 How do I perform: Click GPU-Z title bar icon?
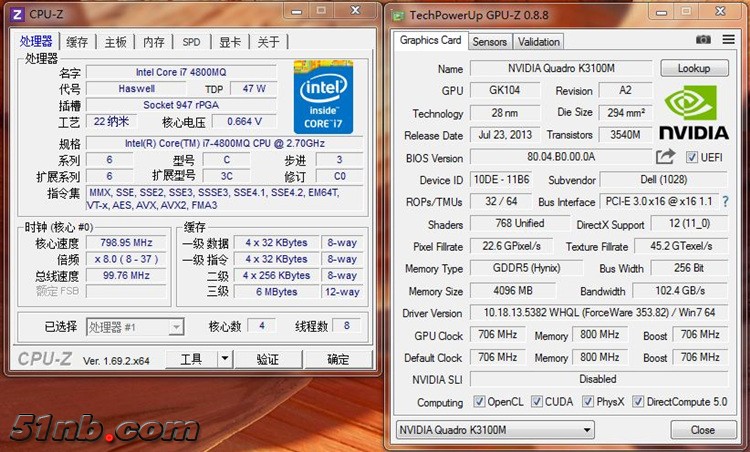coord(397,16)
